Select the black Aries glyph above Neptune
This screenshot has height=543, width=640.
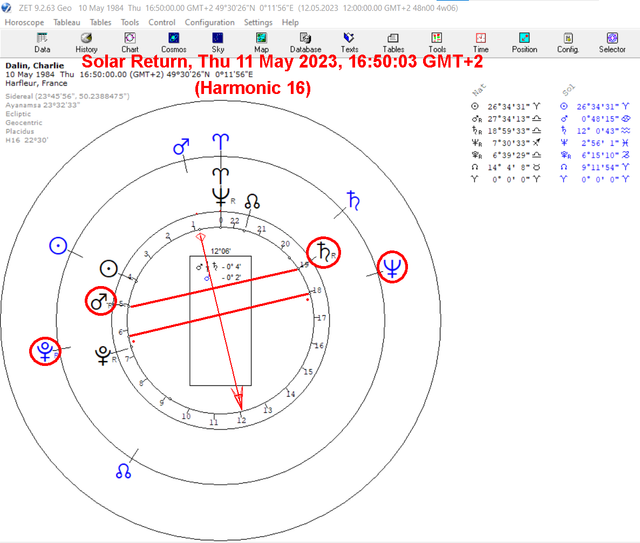(x=220, y=176)
